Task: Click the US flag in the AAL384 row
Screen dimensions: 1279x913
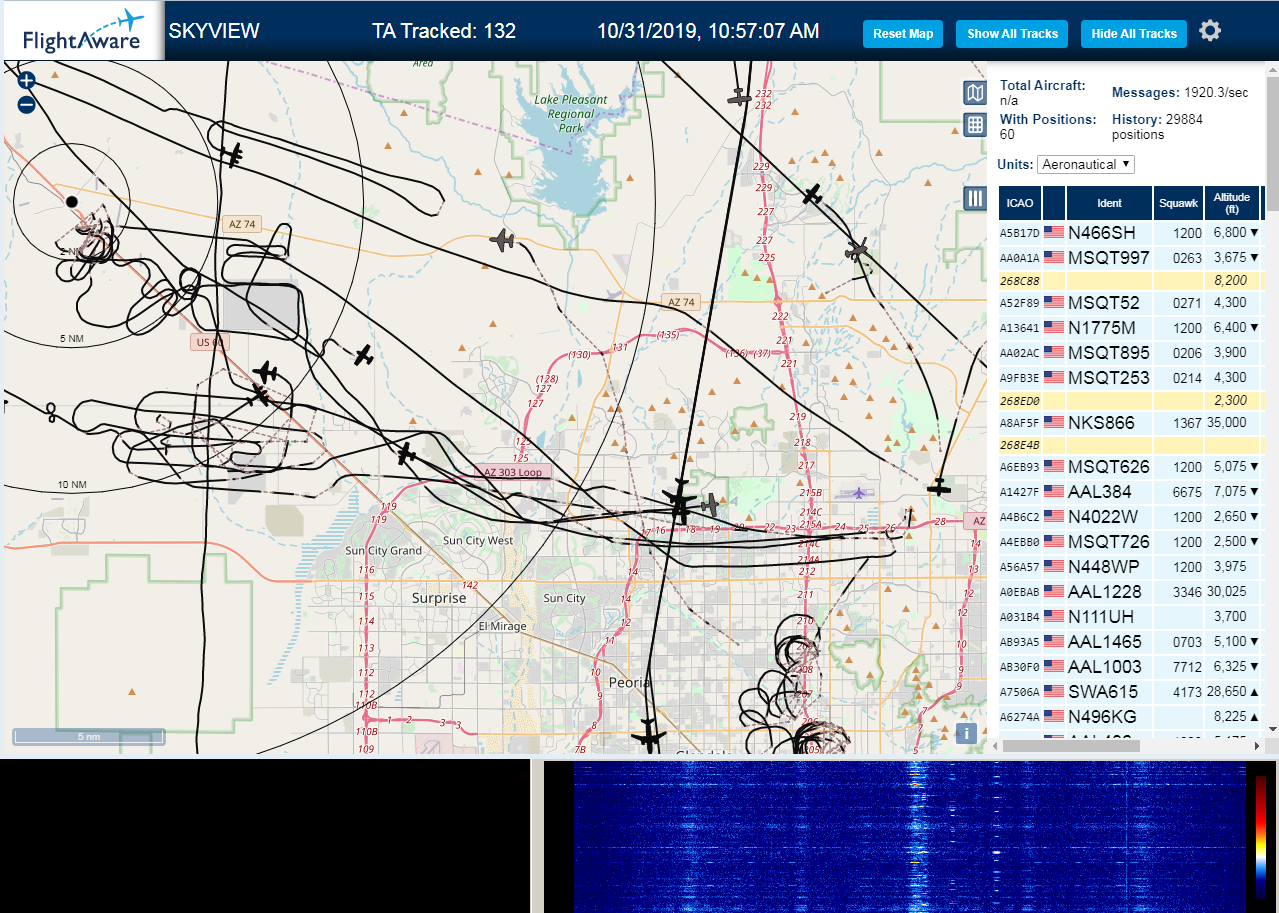Action: point(1054,491)
